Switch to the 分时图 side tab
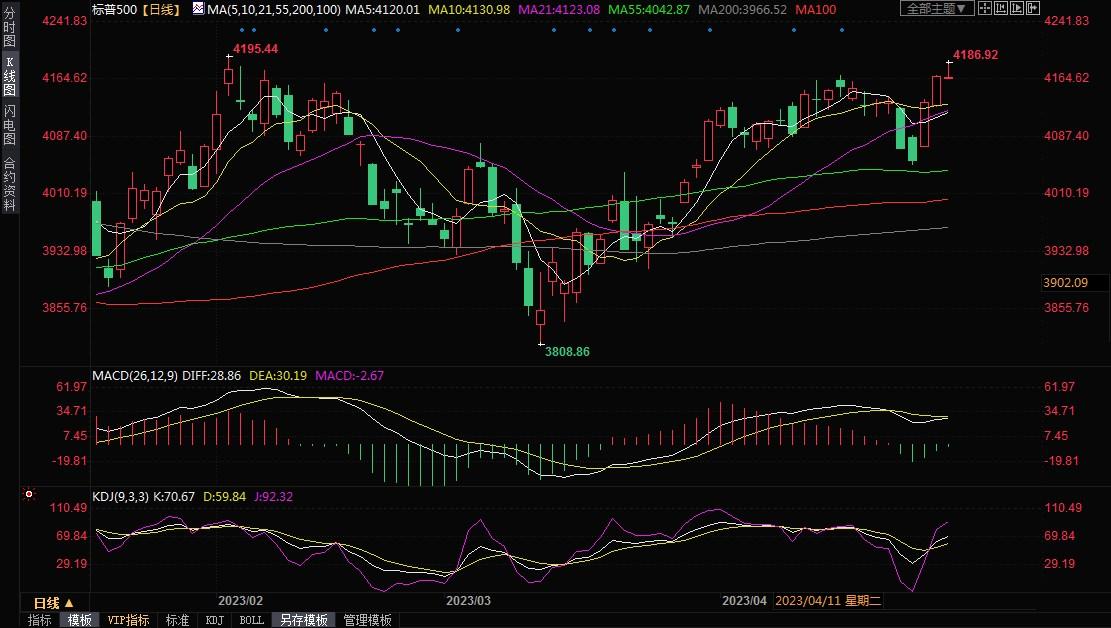This screenshot has height=628, width=1111. pyautogui.click(x=9, y=27)
